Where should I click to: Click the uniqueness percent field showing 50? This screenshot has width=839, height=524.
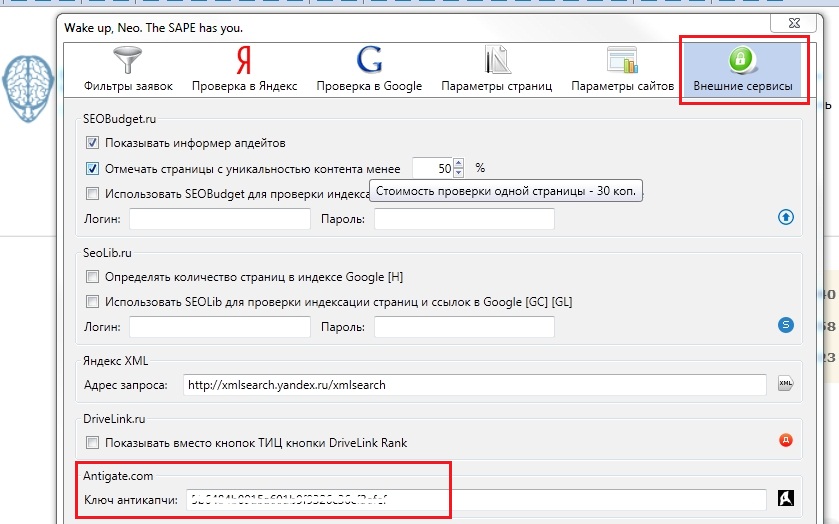click(x=433, y=169)
